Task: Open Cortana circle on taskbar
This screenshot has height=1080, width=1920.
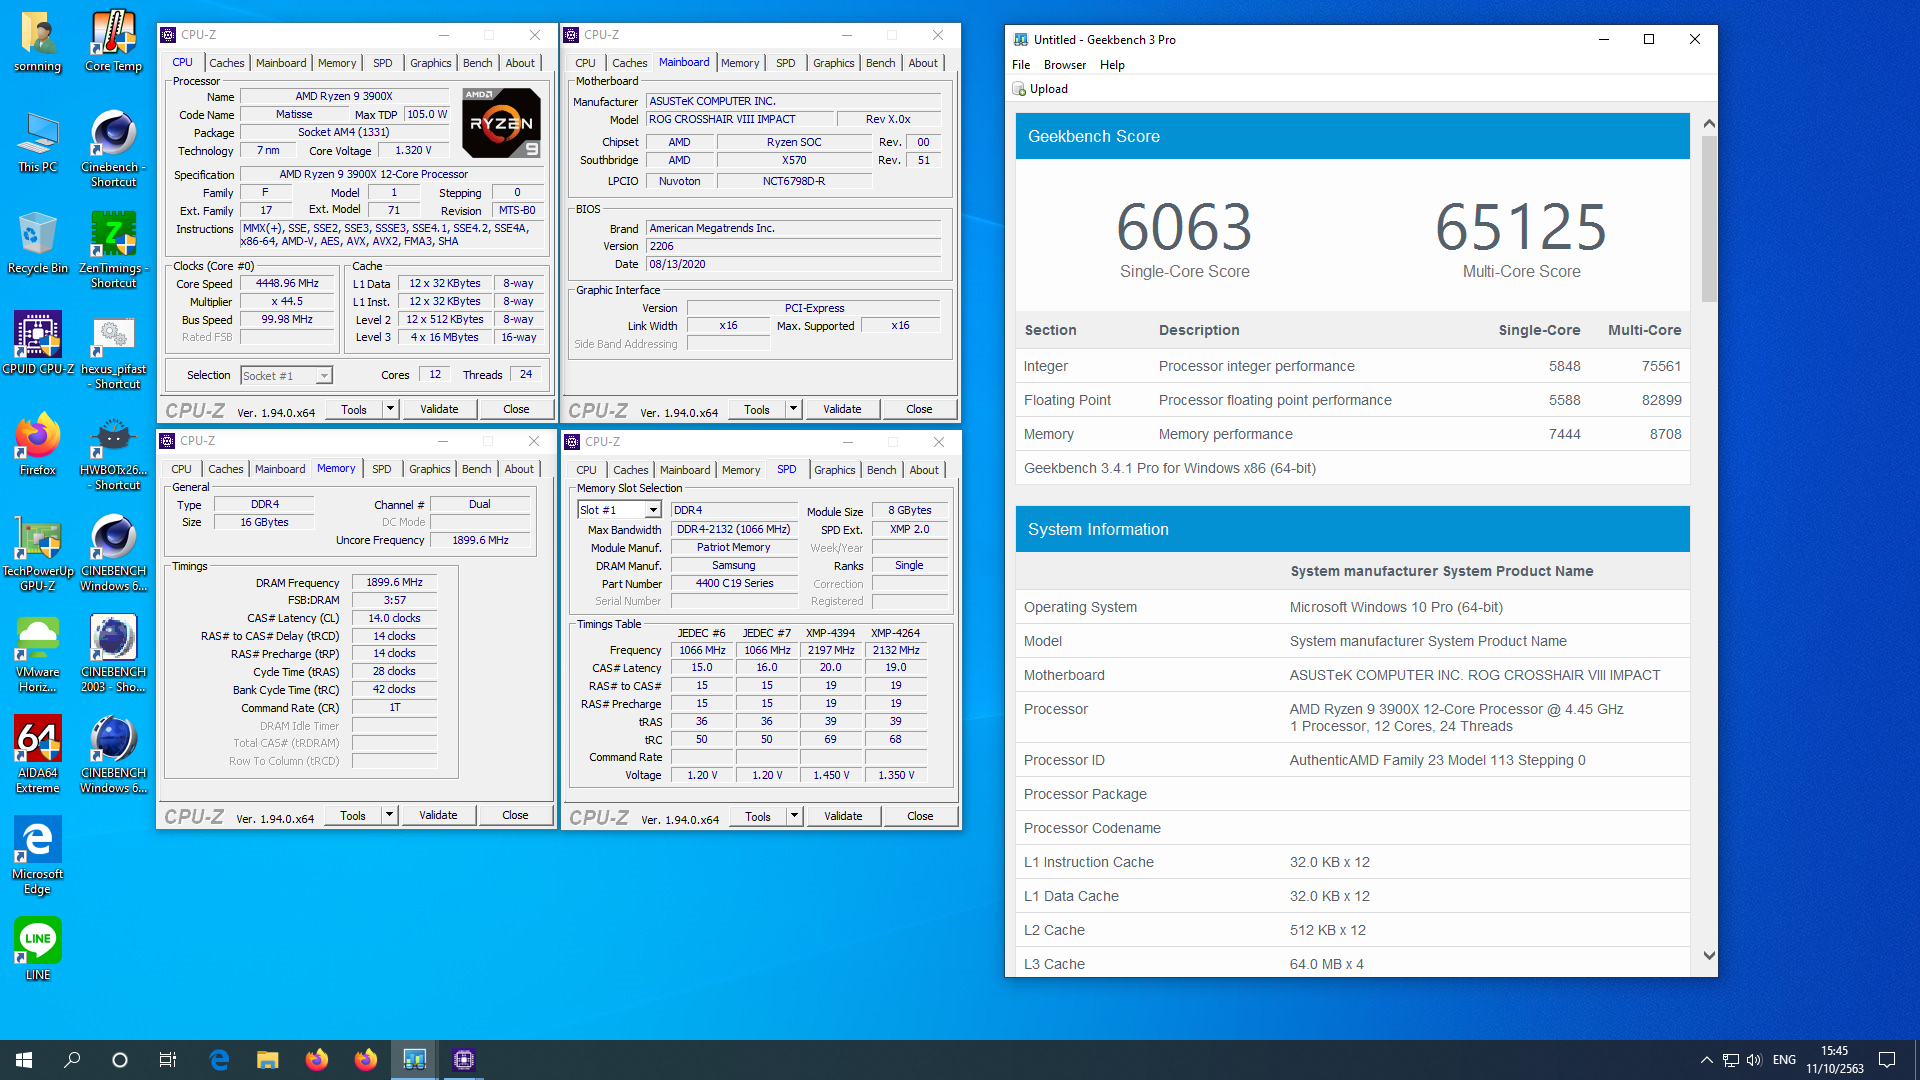Action: coord(120,1060)
